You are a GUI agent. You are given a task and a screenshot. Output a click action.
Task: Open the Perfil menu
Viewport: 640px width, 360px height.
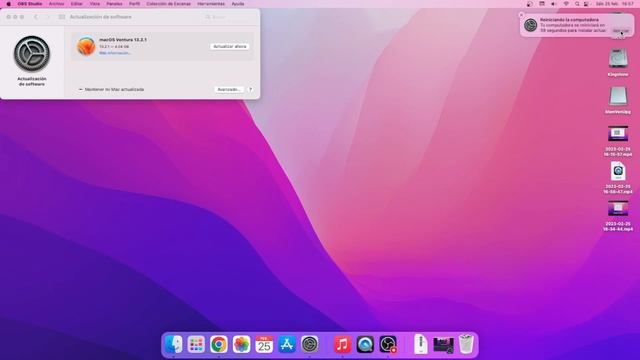[x=134, y=4]
